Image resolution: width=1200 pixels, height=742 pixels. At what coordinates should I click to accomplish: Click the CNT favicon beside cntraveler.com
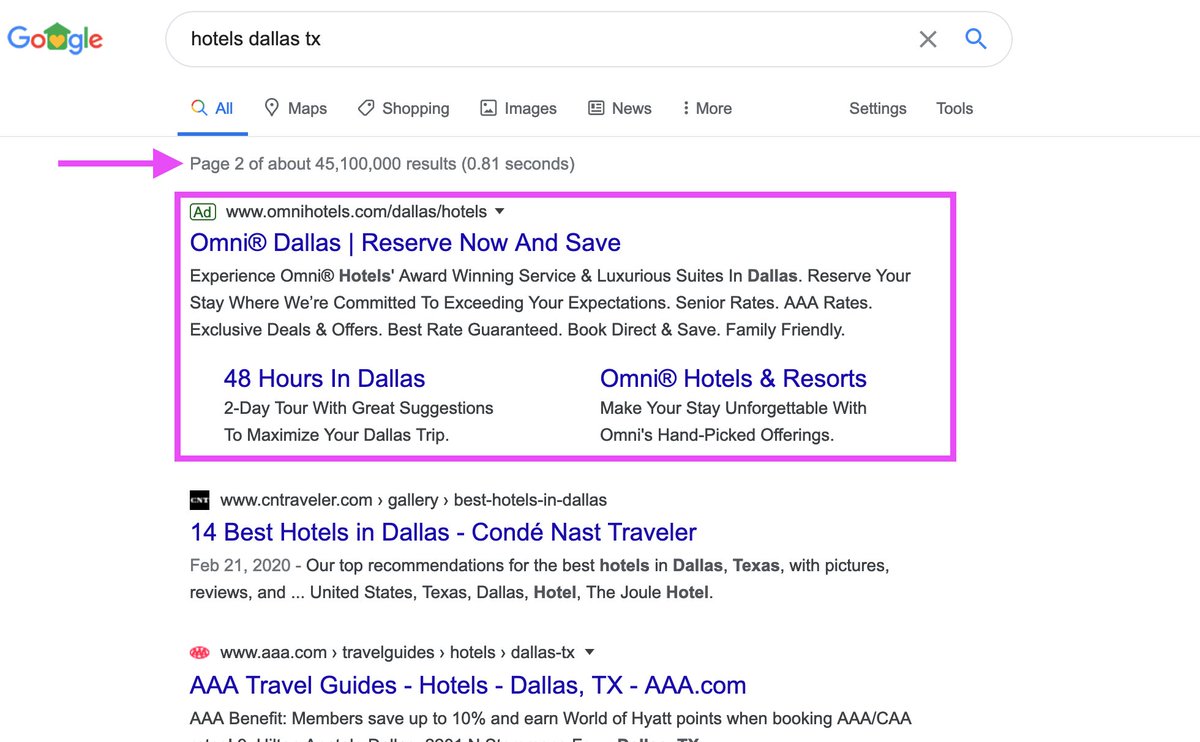[200, 500]
